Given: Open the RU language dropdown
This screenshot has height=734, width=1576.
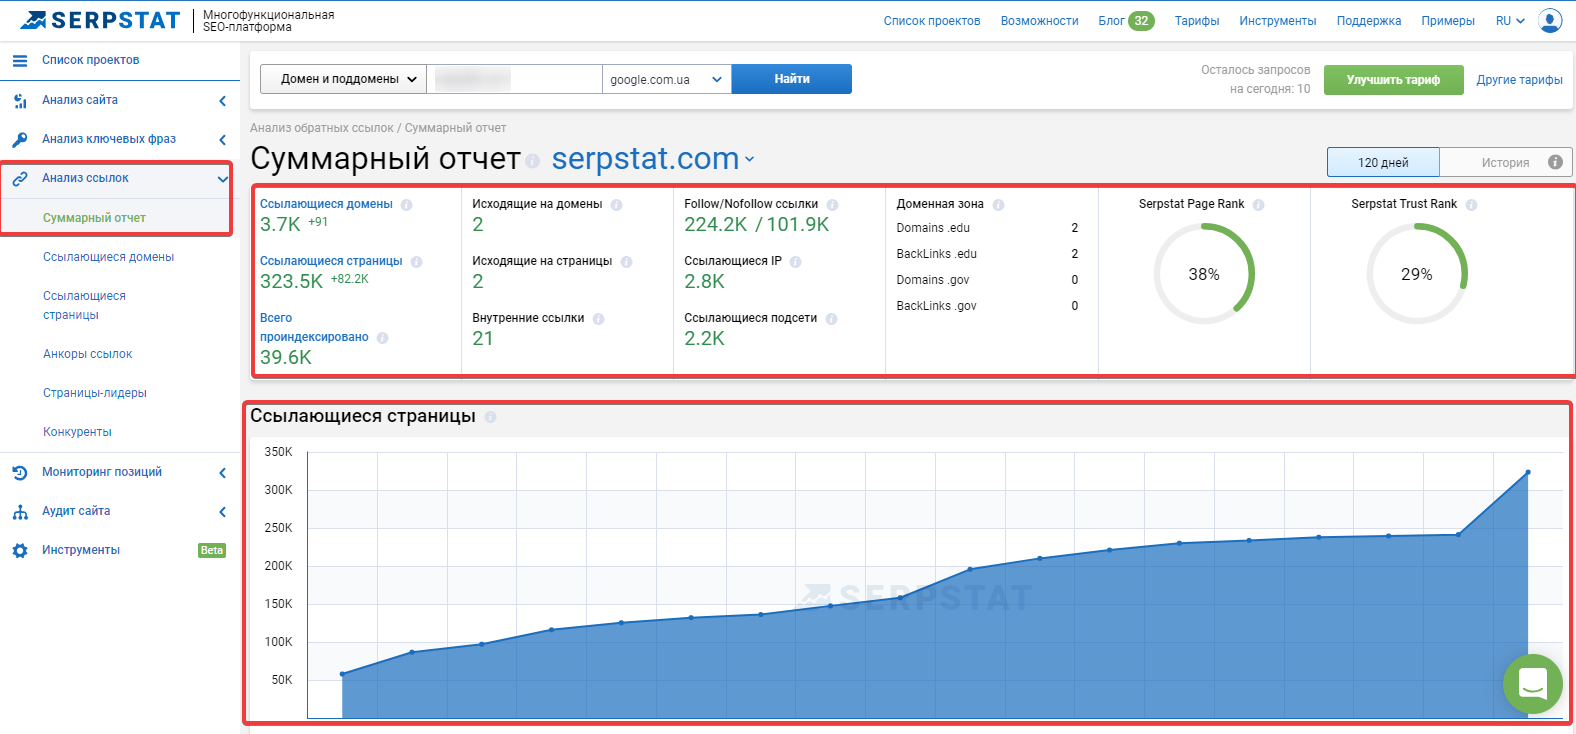Looking at the screenshot, I should pos(1510,21).
